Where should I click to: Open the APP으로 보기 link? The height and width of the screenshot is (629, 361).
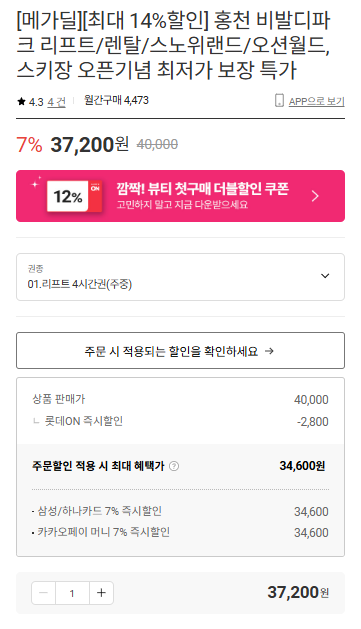tap(316, 101)
